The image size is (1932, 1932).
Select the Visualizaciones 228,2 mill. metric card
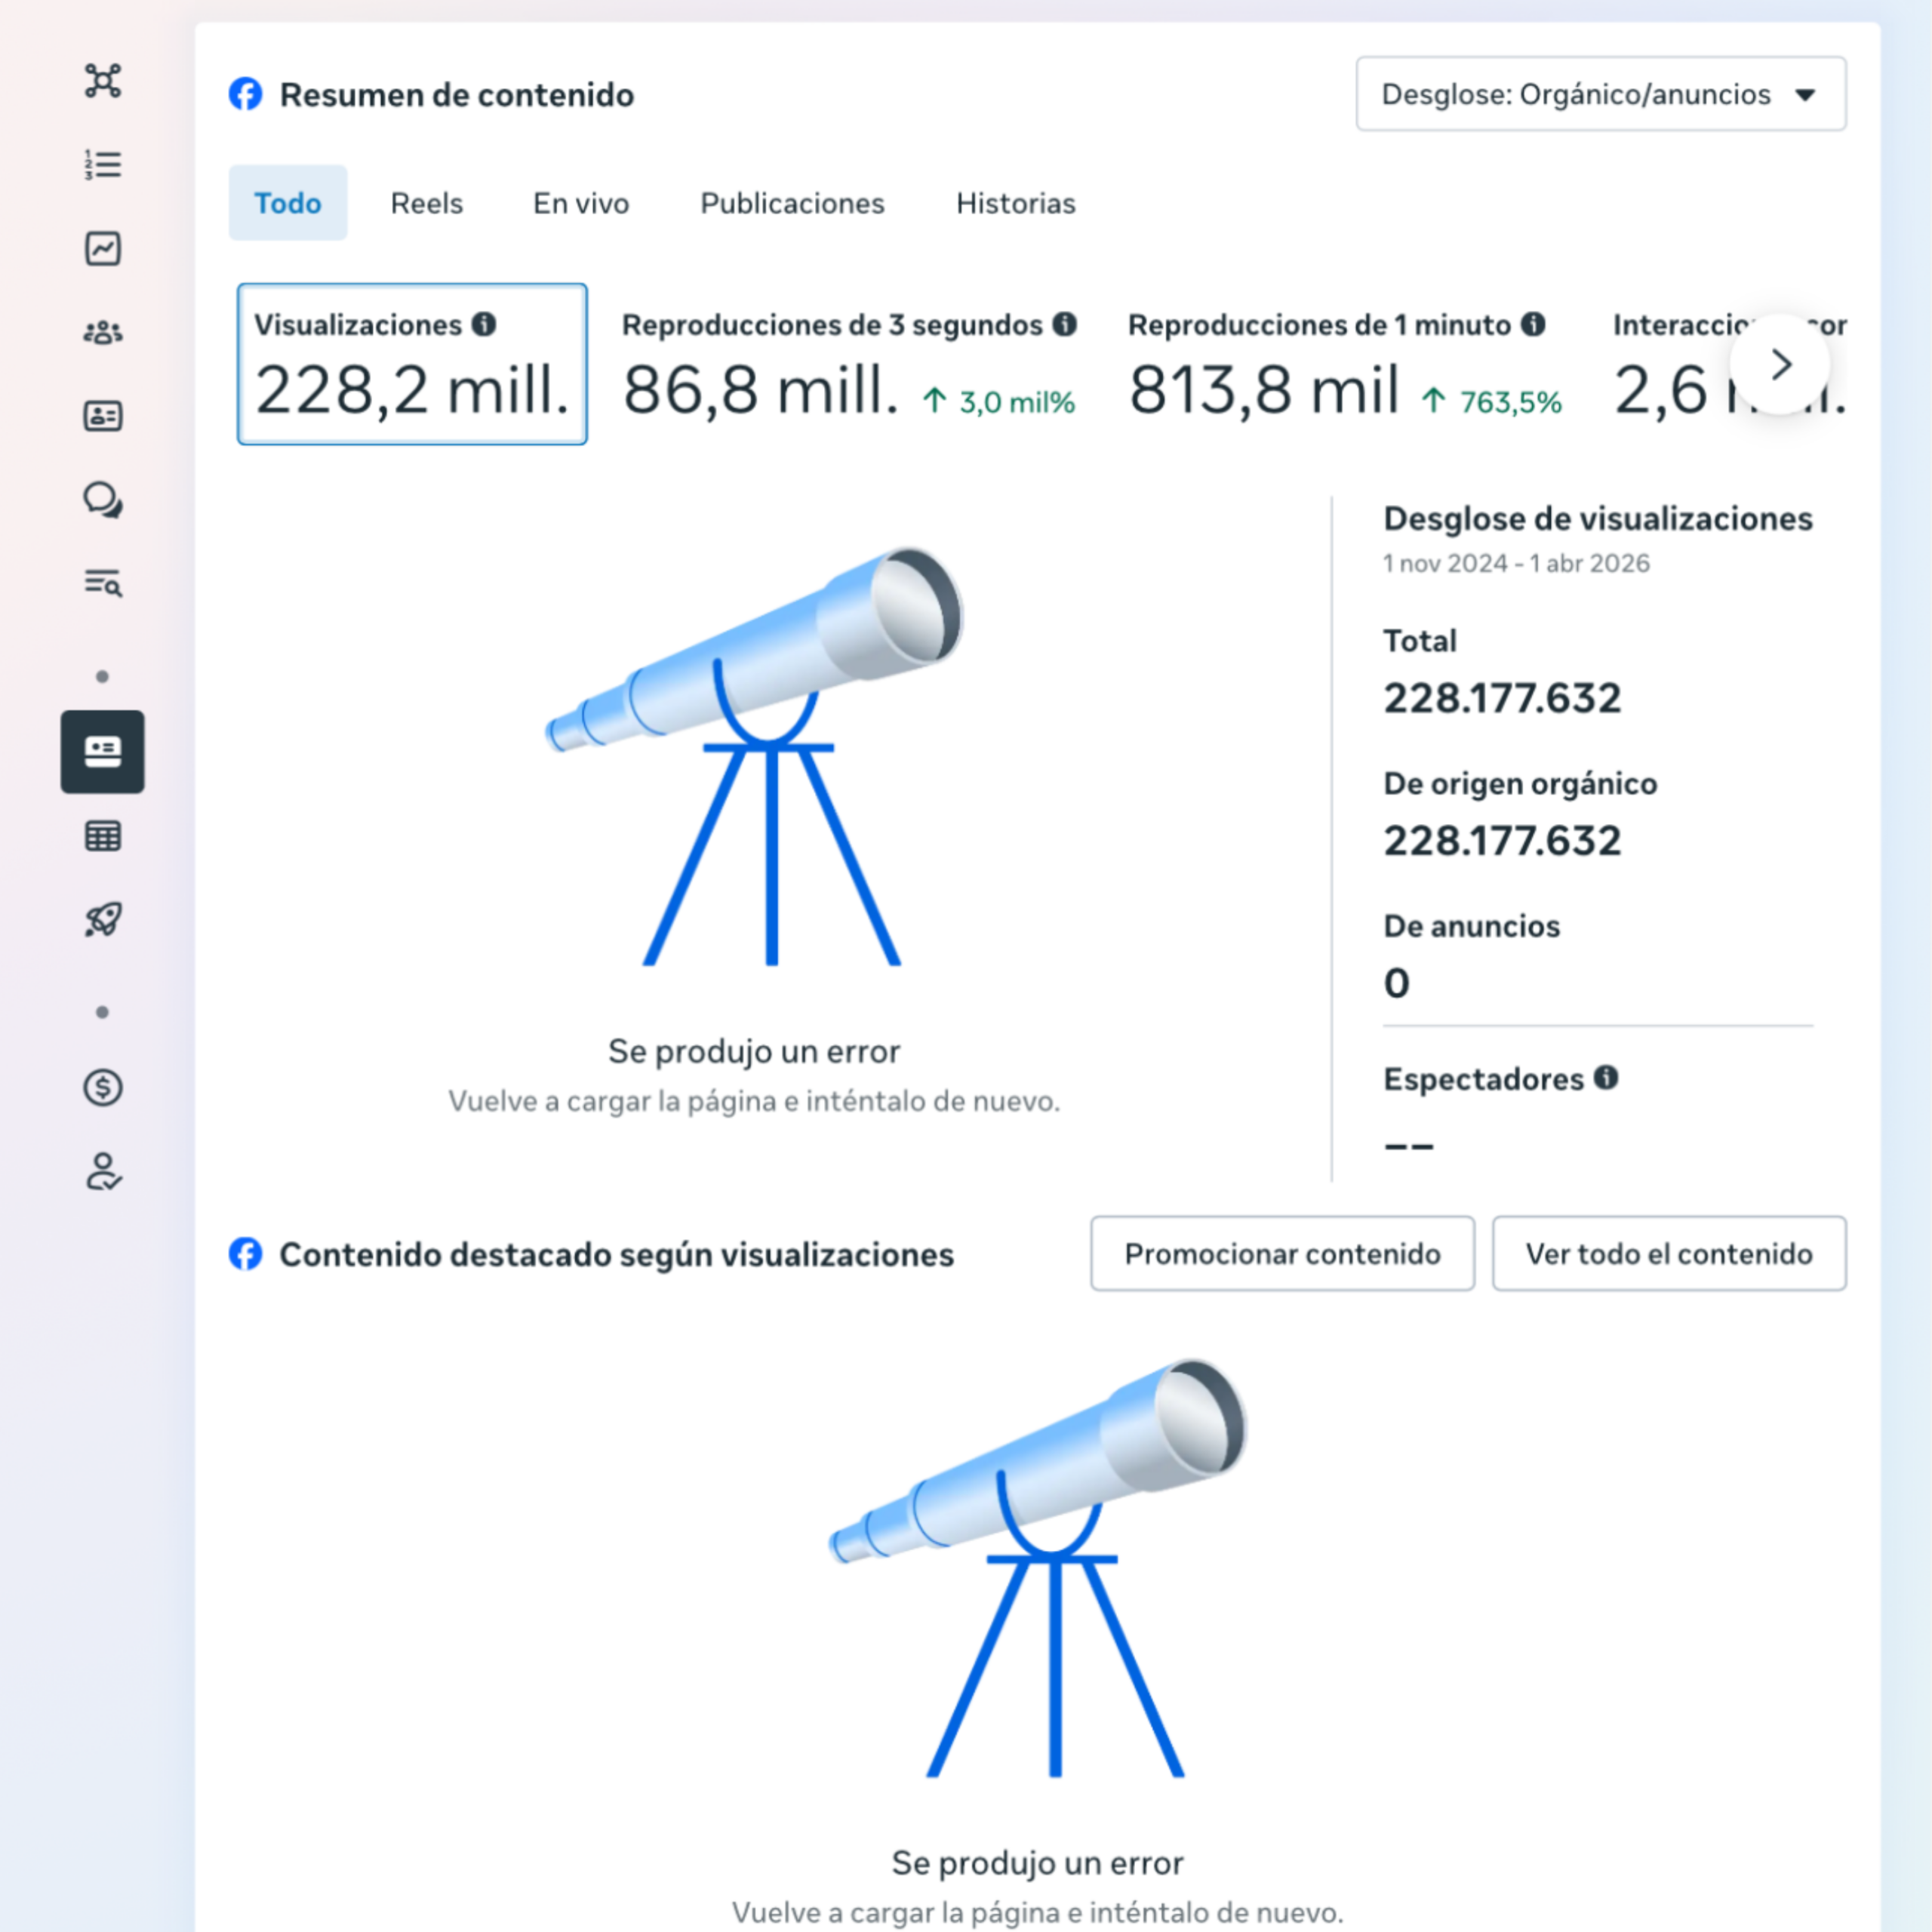click(x=412, y=364)
